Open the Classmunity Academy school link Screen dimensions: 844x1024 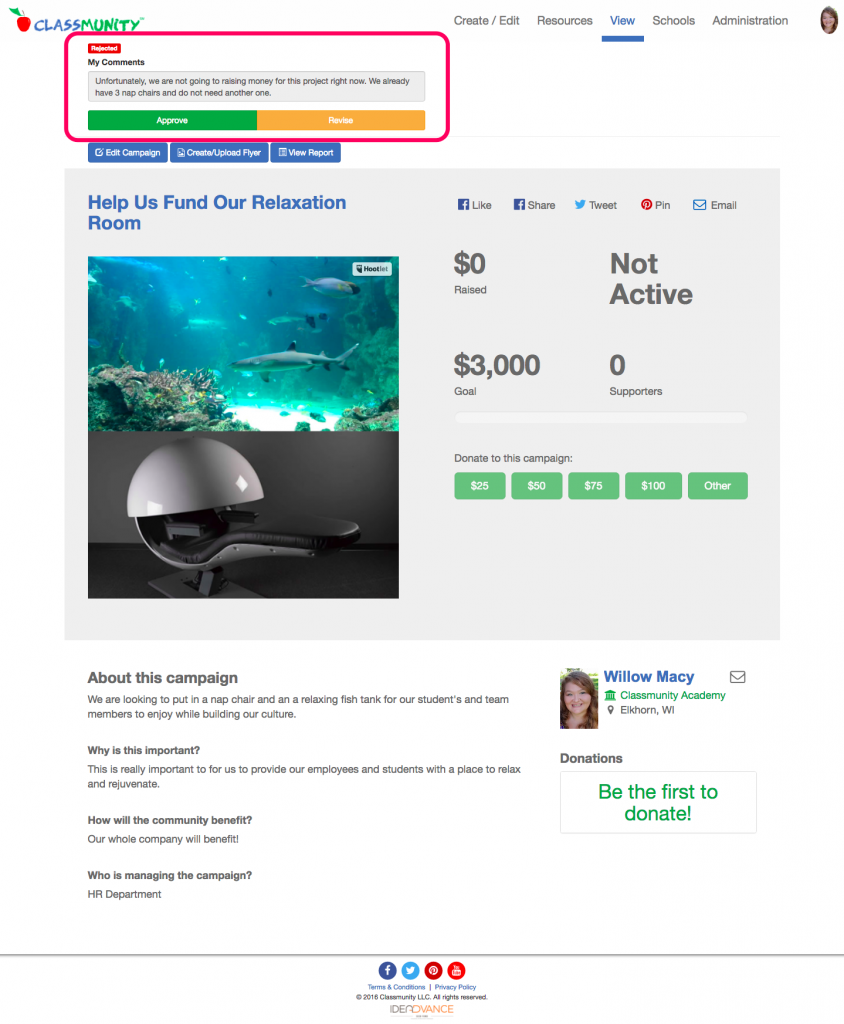(673, 696)
